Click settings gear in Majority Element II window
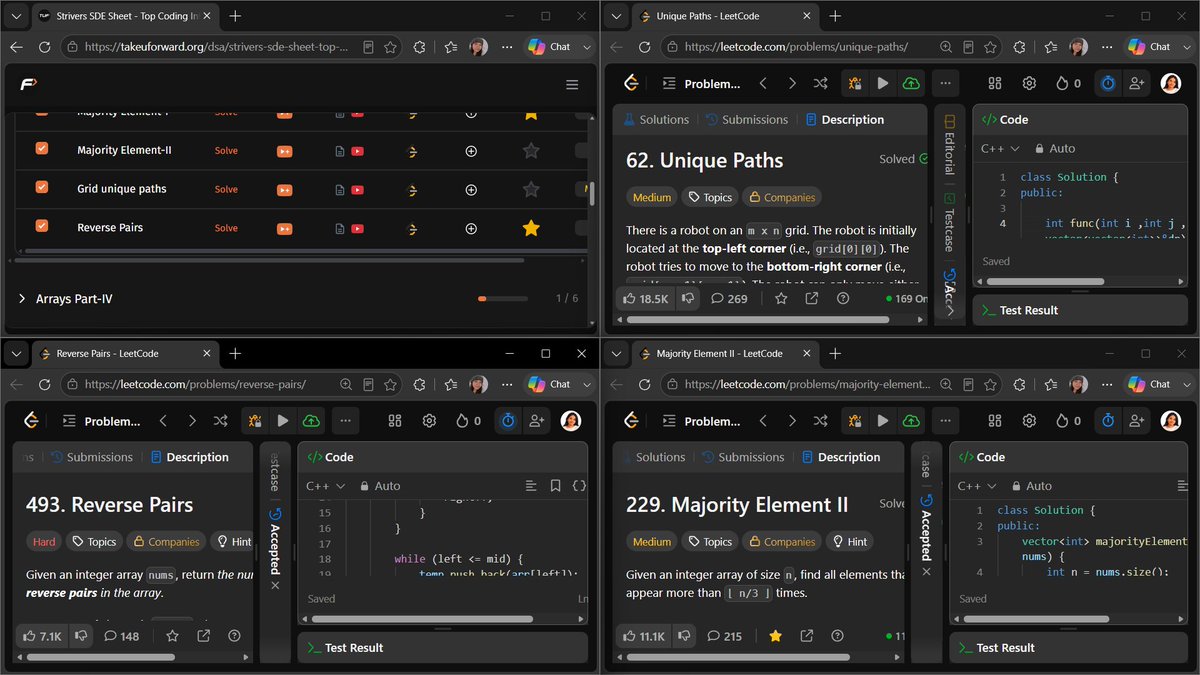Viewport: 1200px width, 675px height. tap(1029, 421)
